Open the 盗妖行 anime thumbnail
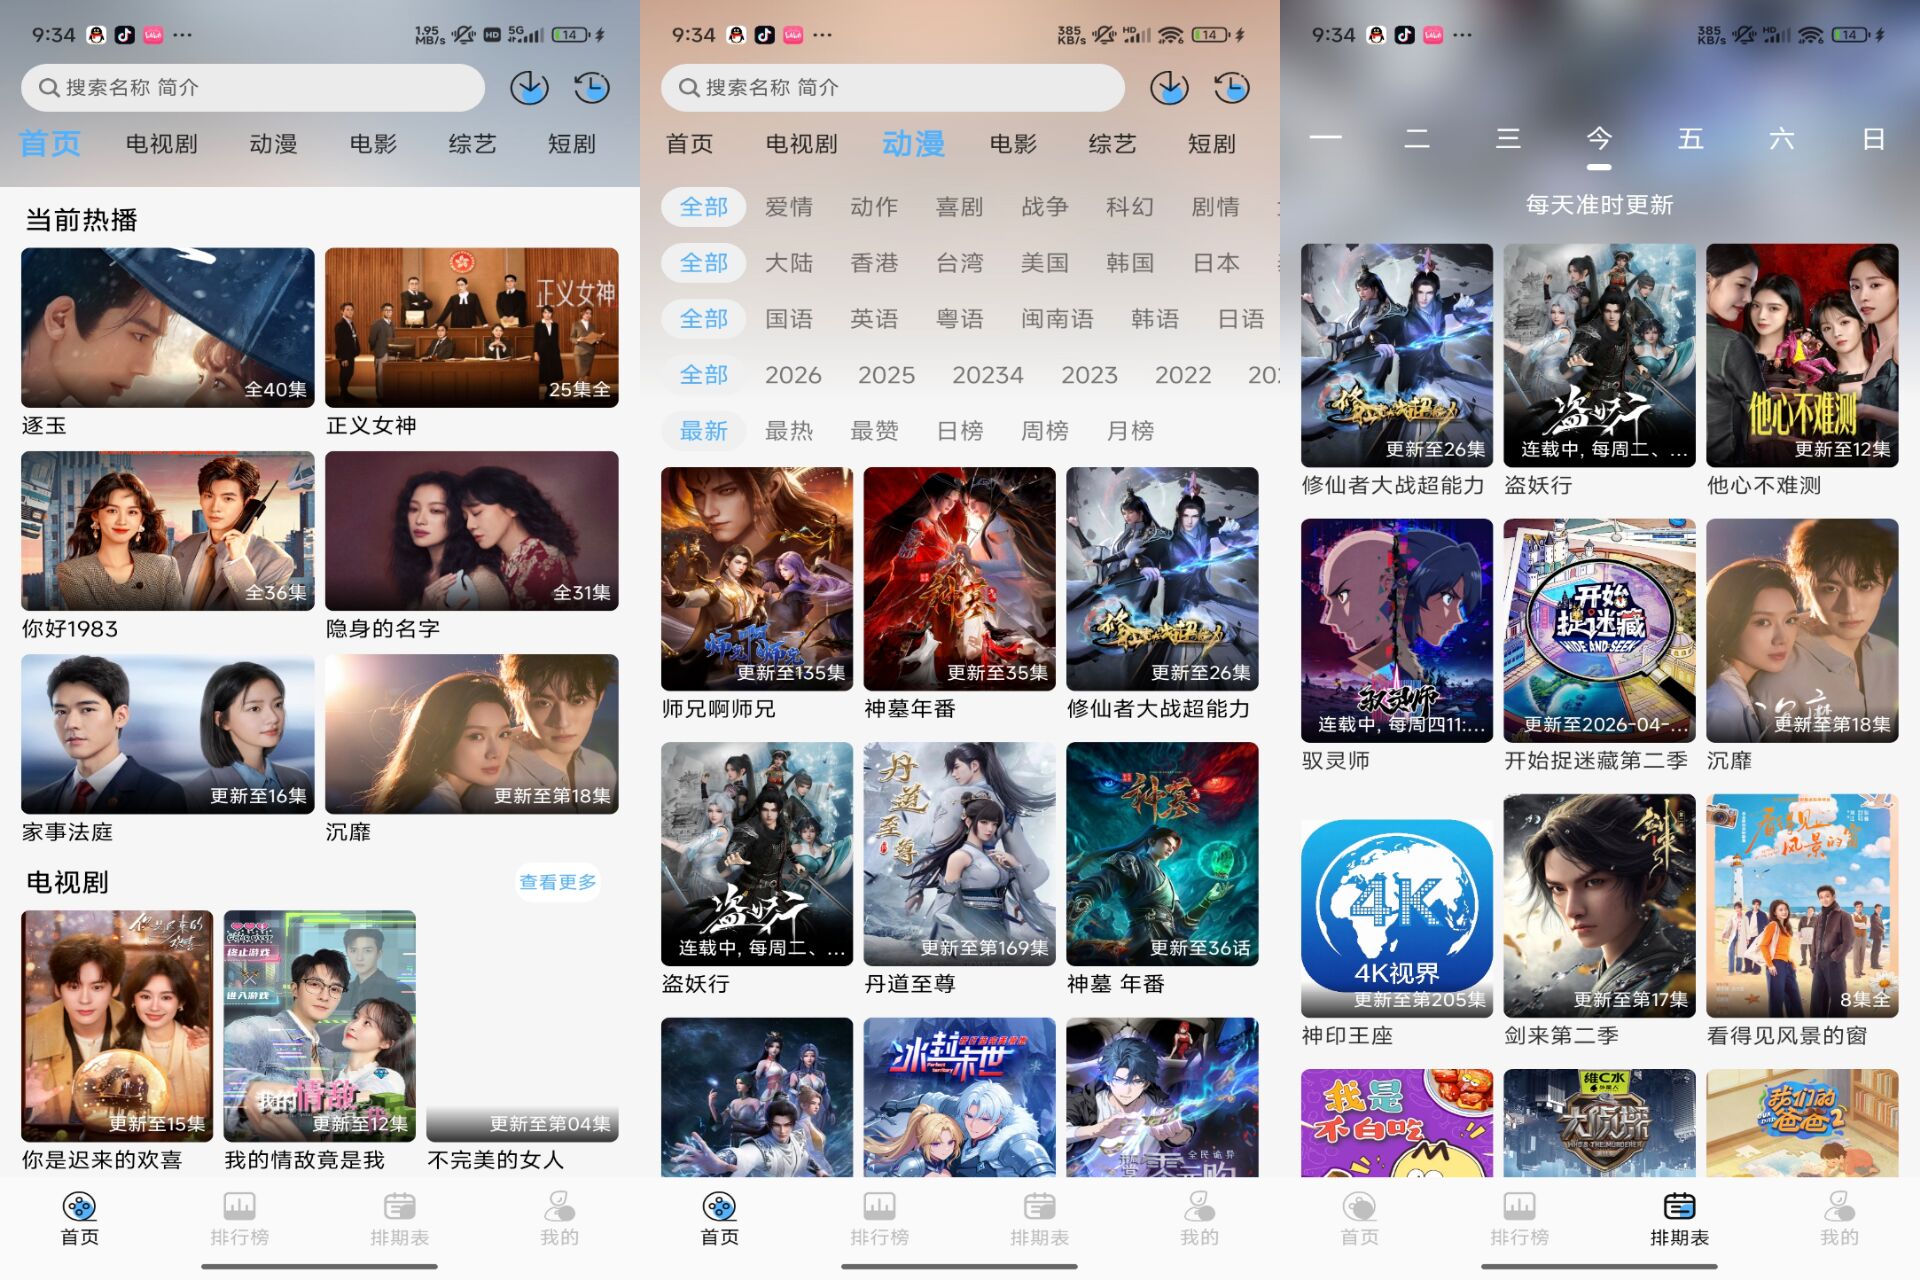The width and height of the screenshot is (1920, 1280). point(757,855)
